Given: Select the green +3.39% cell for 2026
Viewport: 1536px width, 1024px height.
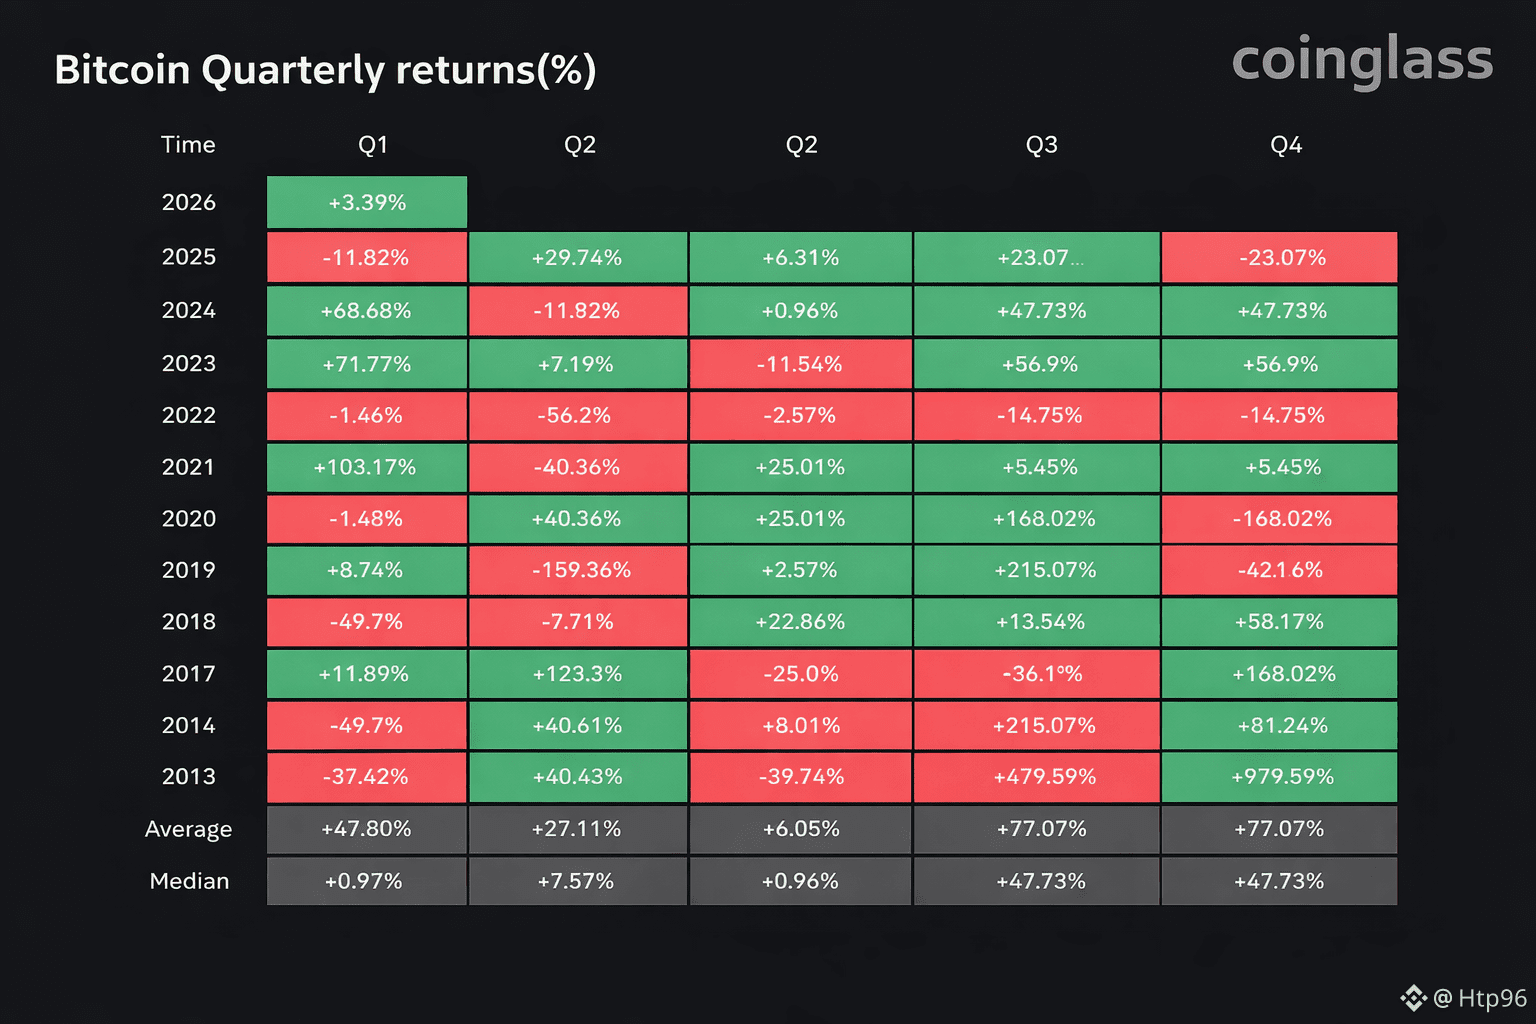Looking at the screenshot, I should pyautogui.click(x=367, y=202).
